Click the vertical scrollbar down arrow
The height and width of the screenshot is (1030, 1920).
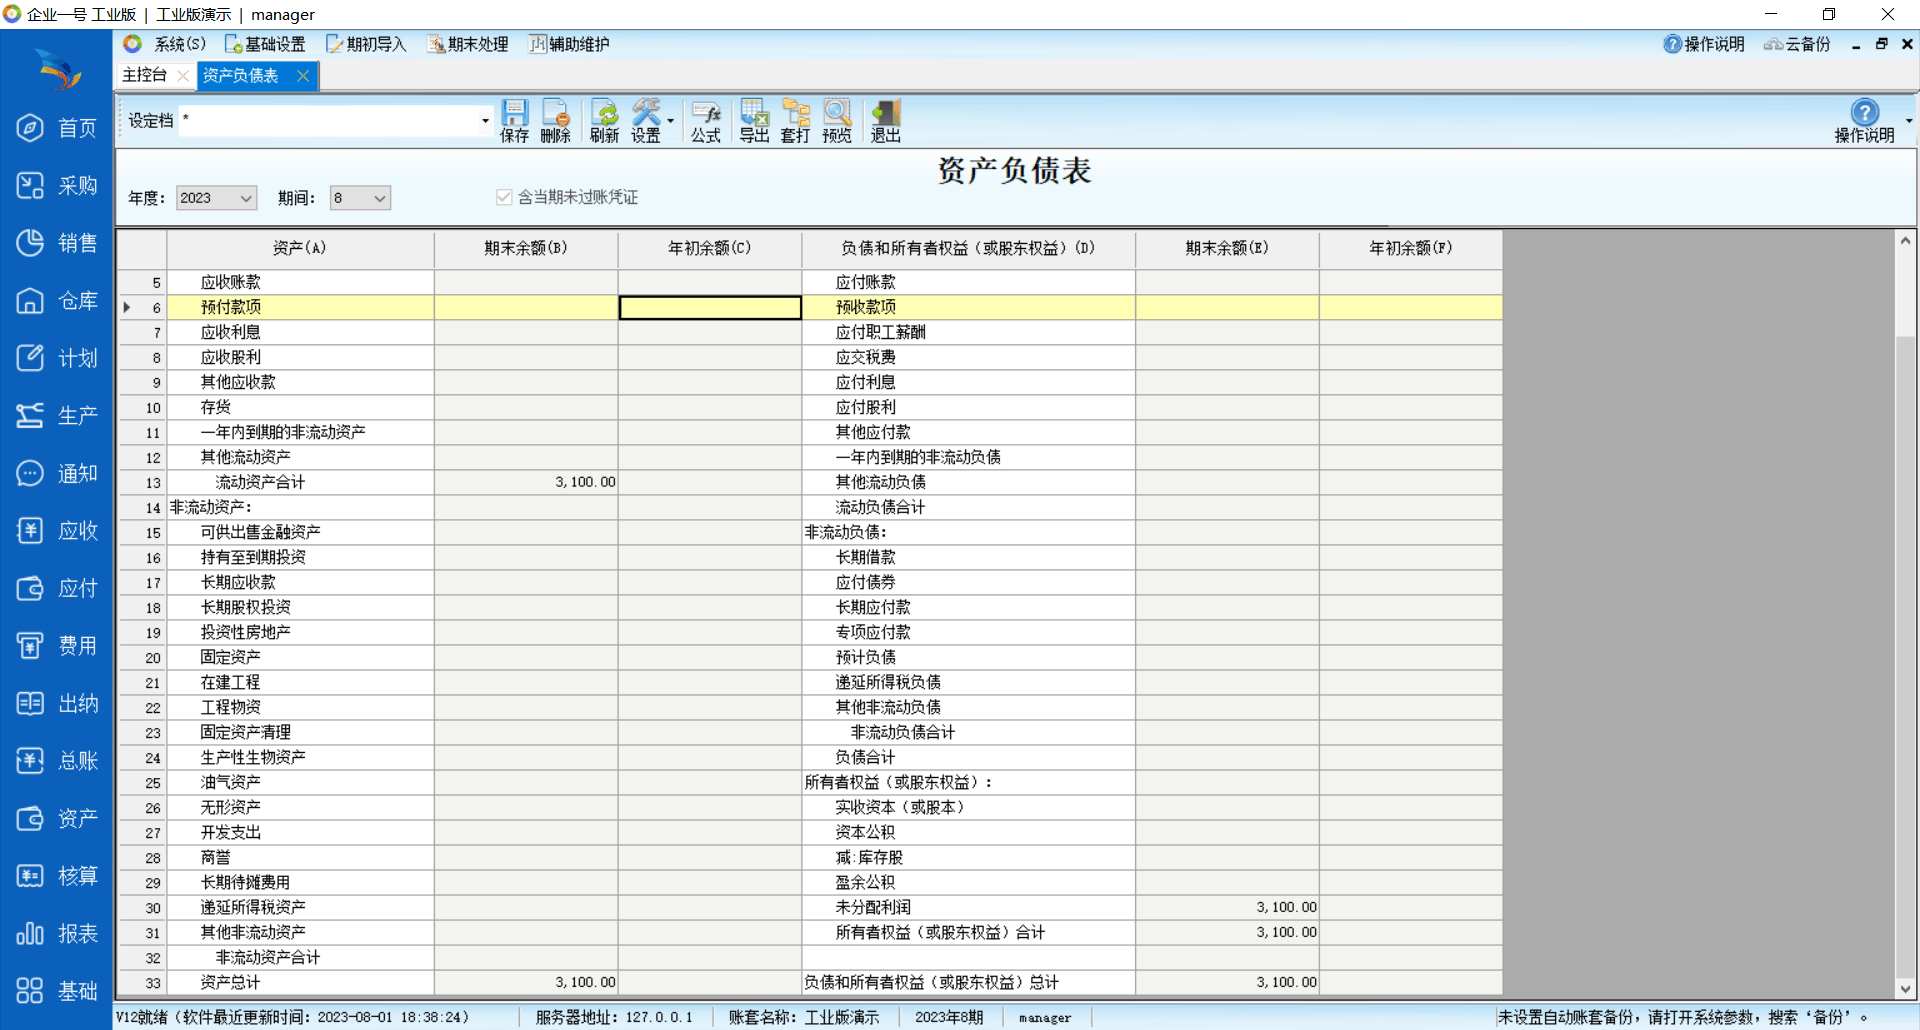coord(1905,988)
